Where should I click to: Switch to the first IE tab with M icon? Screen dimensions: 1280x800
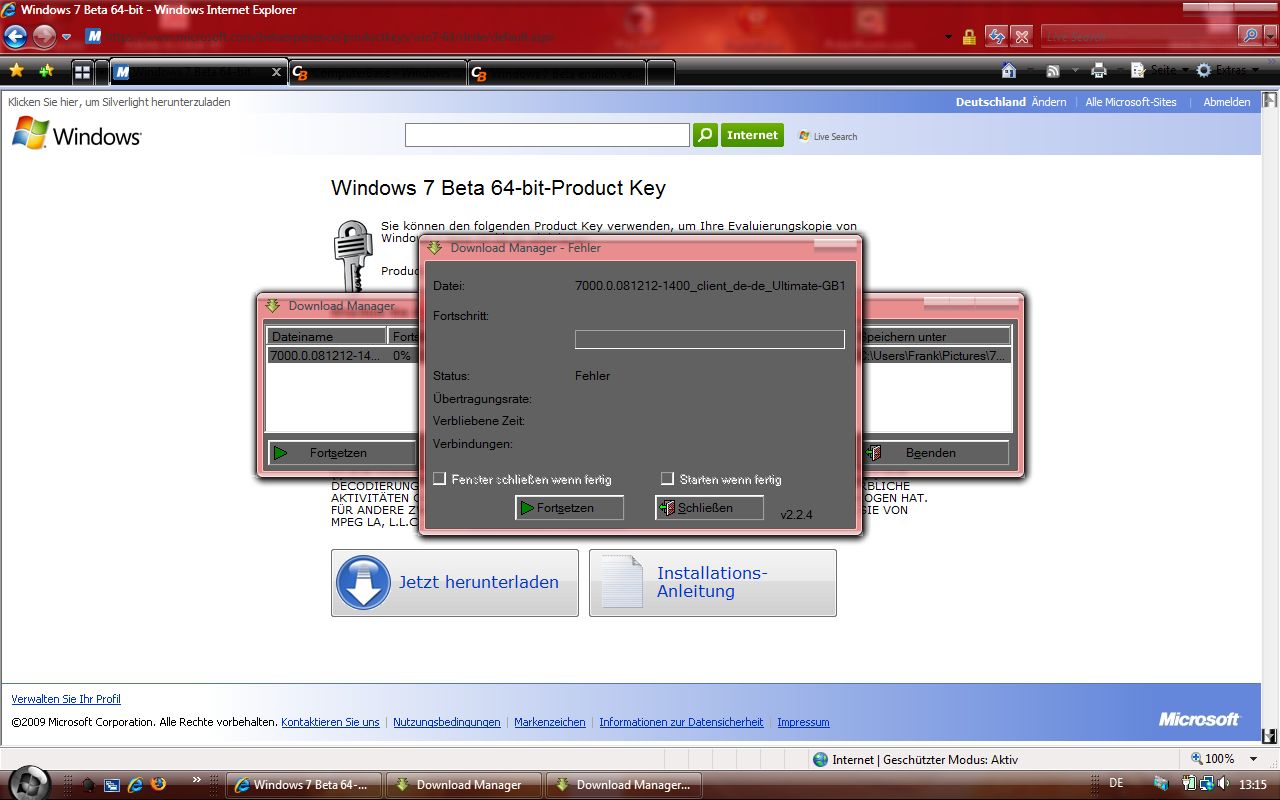[197, 73]
